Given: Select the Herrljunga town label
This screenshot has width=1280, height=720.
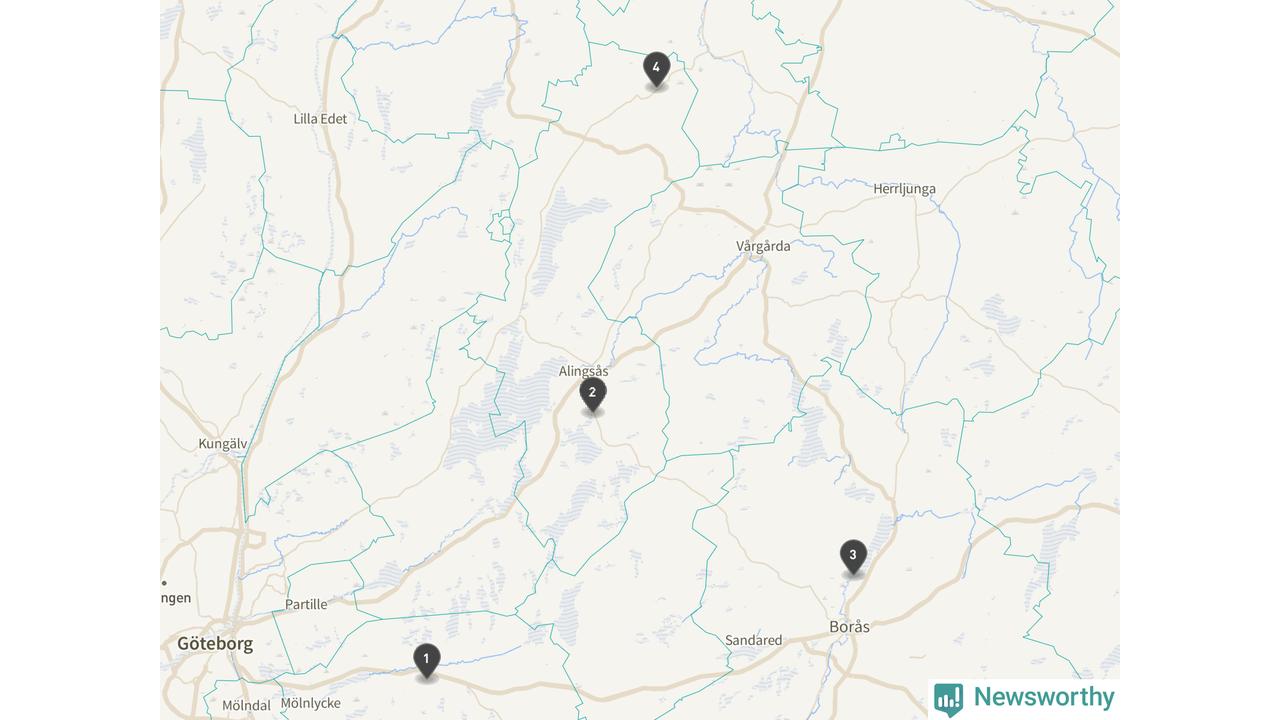Looking at the screenshot, I should tap(904, 189).
